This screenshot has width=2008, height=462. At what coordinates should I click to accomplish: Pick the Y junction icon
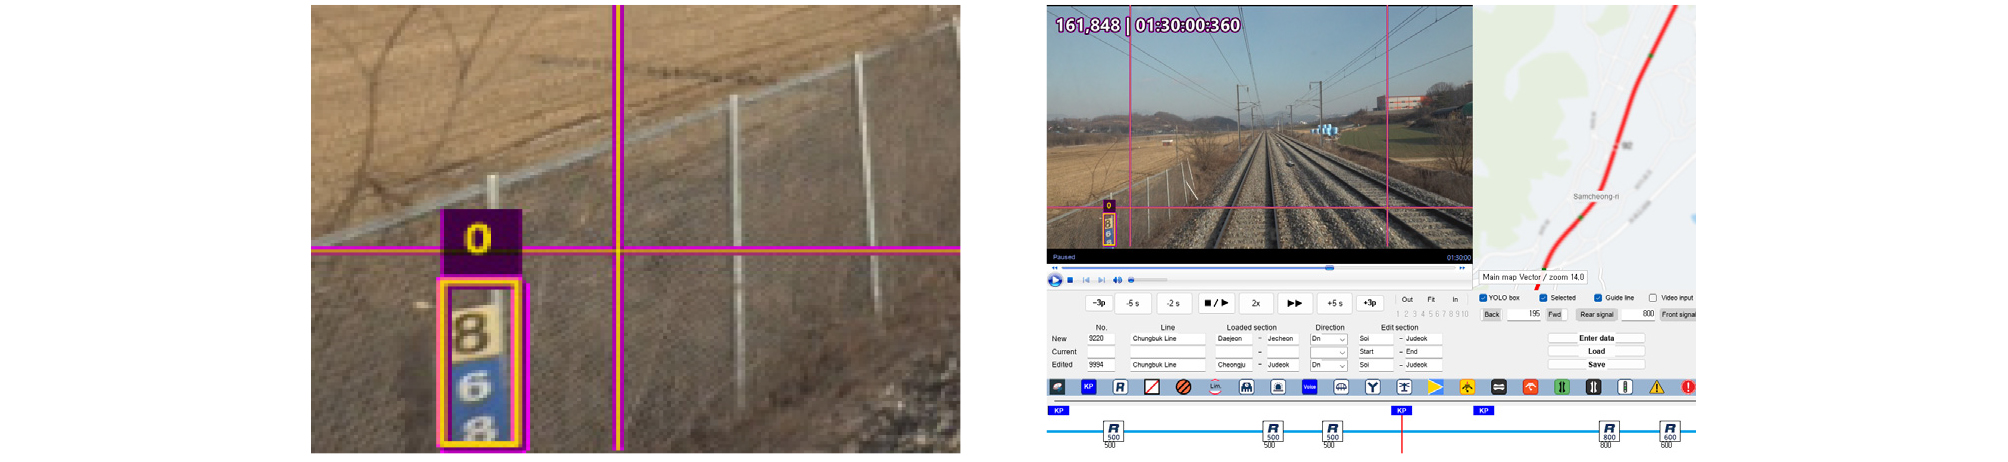[x=1373, y=387]
